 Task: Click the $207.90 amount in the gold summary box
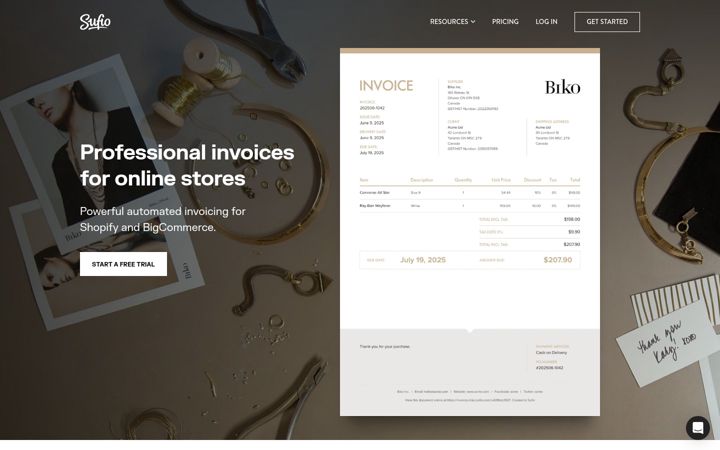pyautogui.click(x=558, y=260)
